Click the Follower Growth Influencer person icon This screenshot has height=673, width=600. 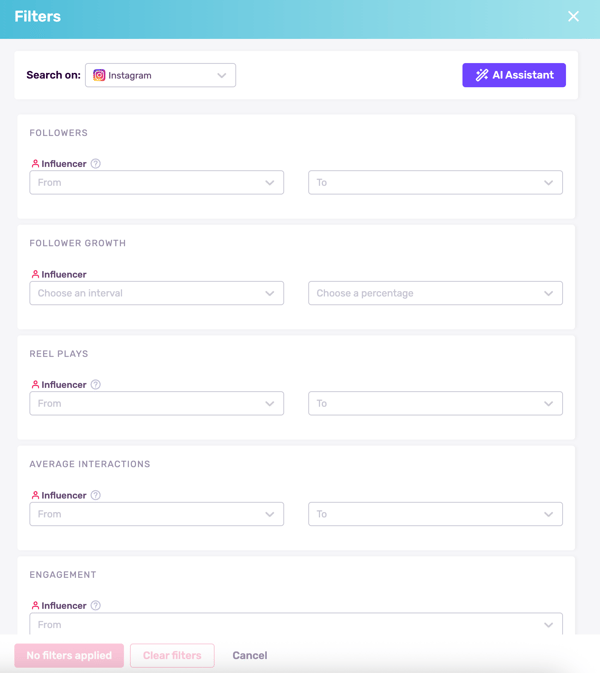tap(35, 274)
